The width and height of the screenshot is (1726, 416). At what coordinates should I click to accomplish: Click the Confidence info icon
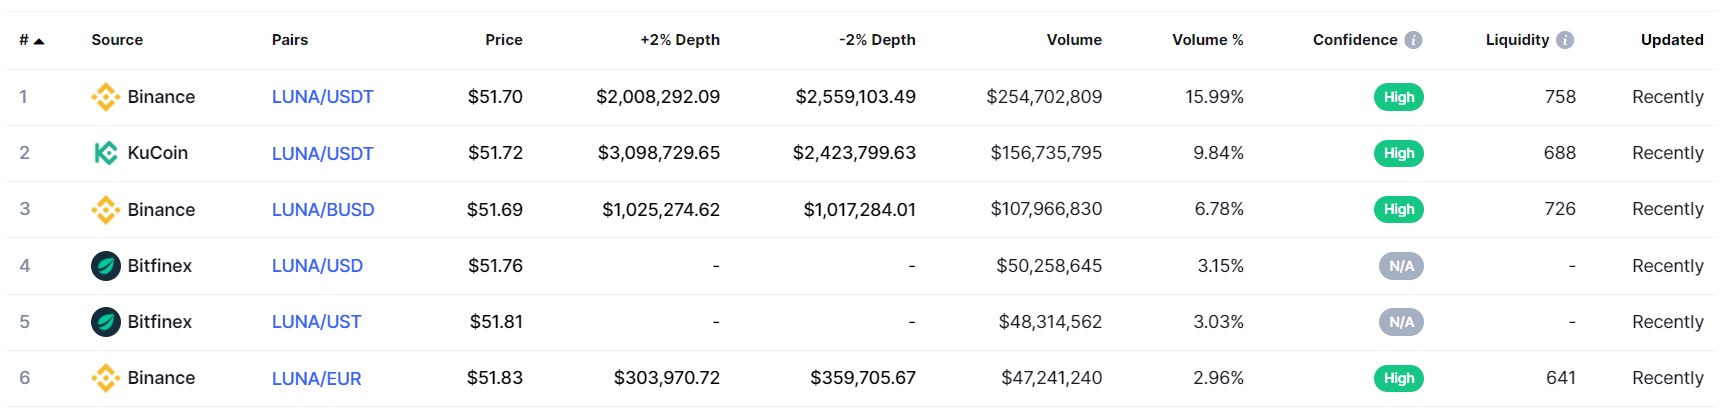(1413, 40)
